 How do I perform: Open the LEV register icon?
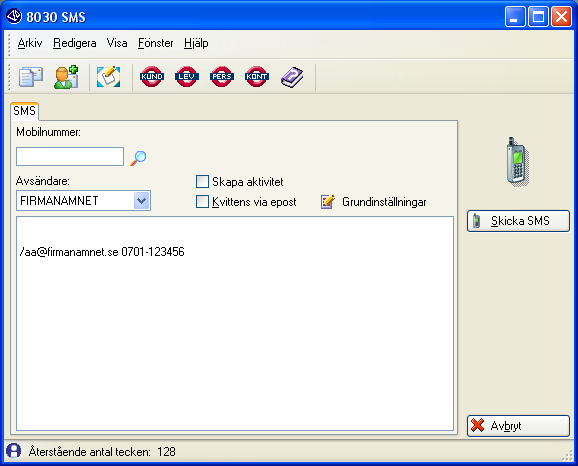coord(187,77)
